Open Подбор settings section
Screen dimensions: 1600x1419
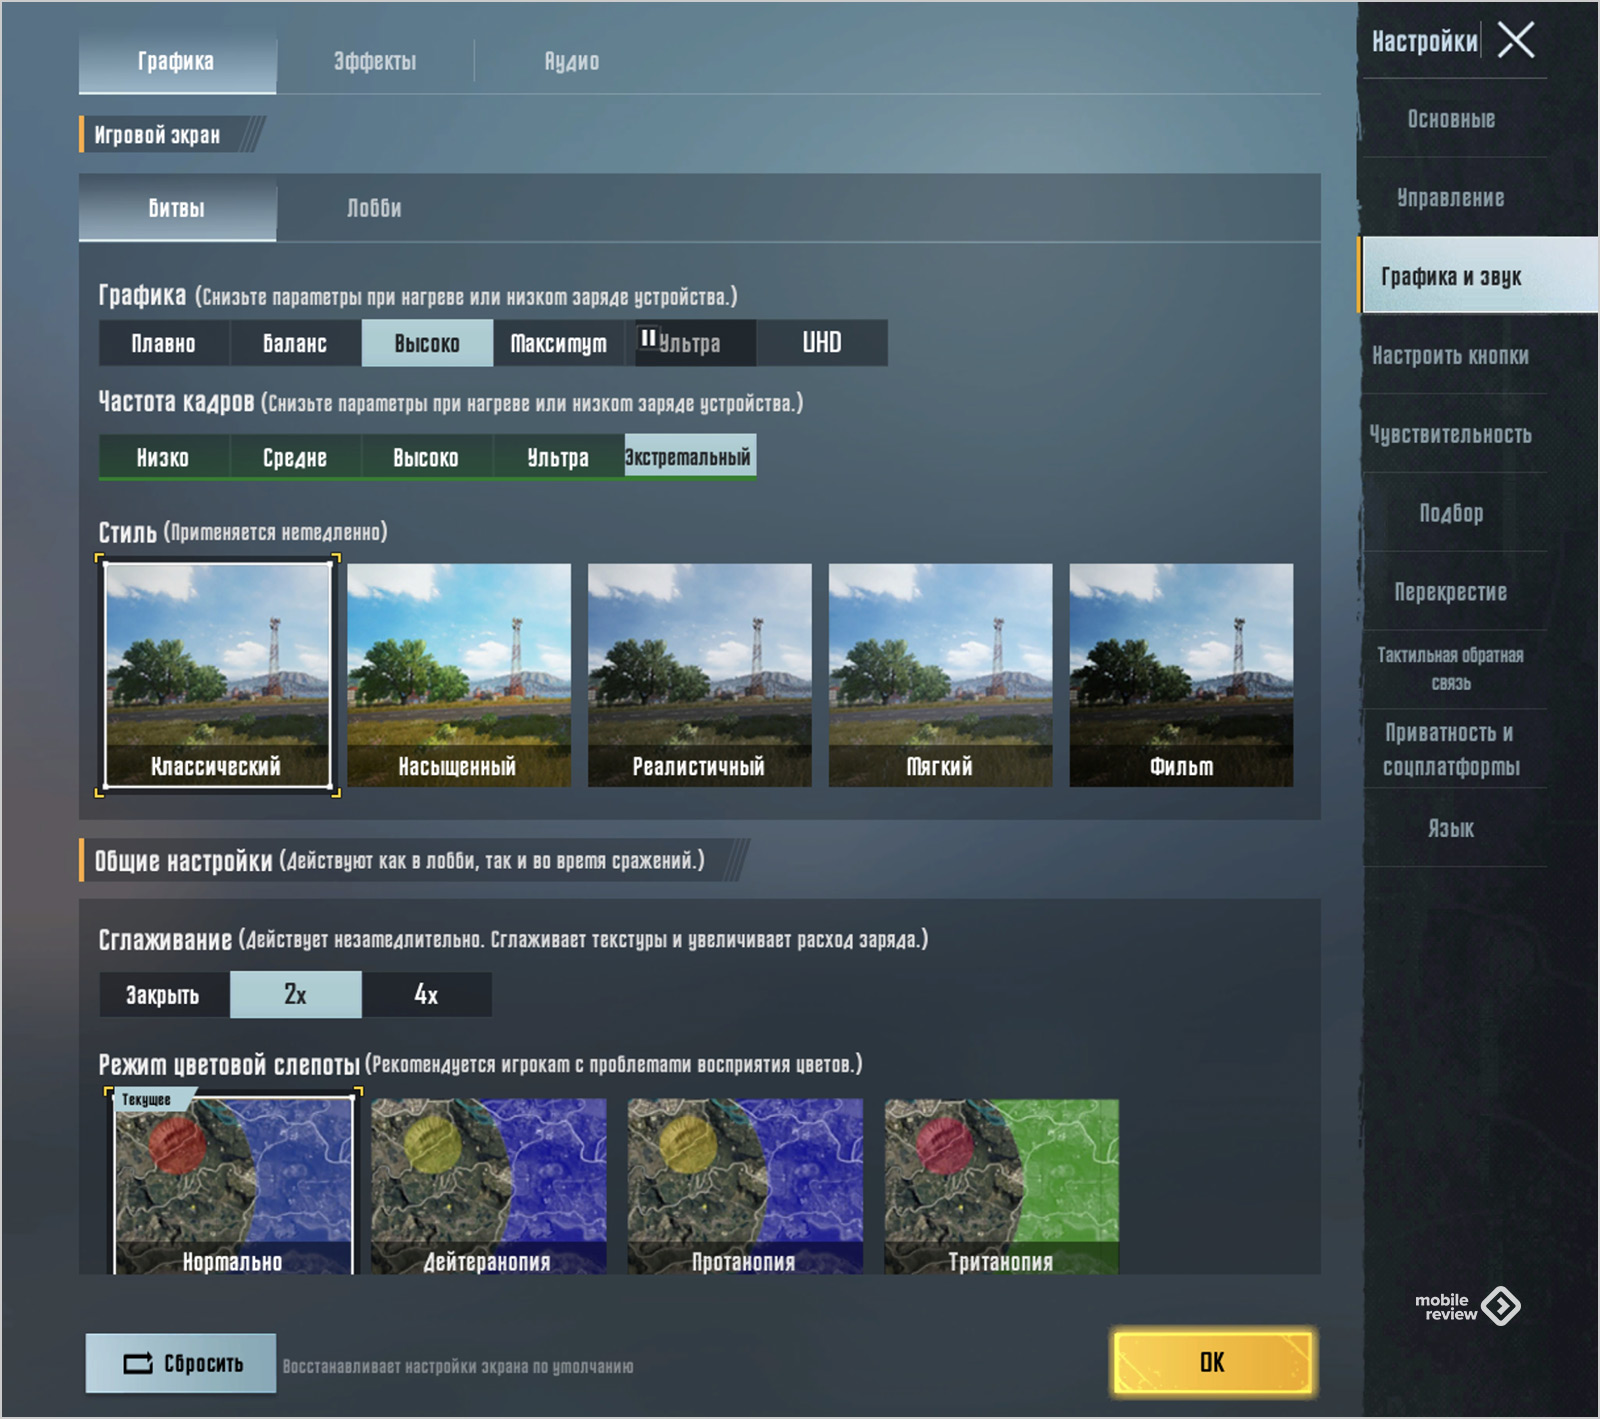(1452, 513)
